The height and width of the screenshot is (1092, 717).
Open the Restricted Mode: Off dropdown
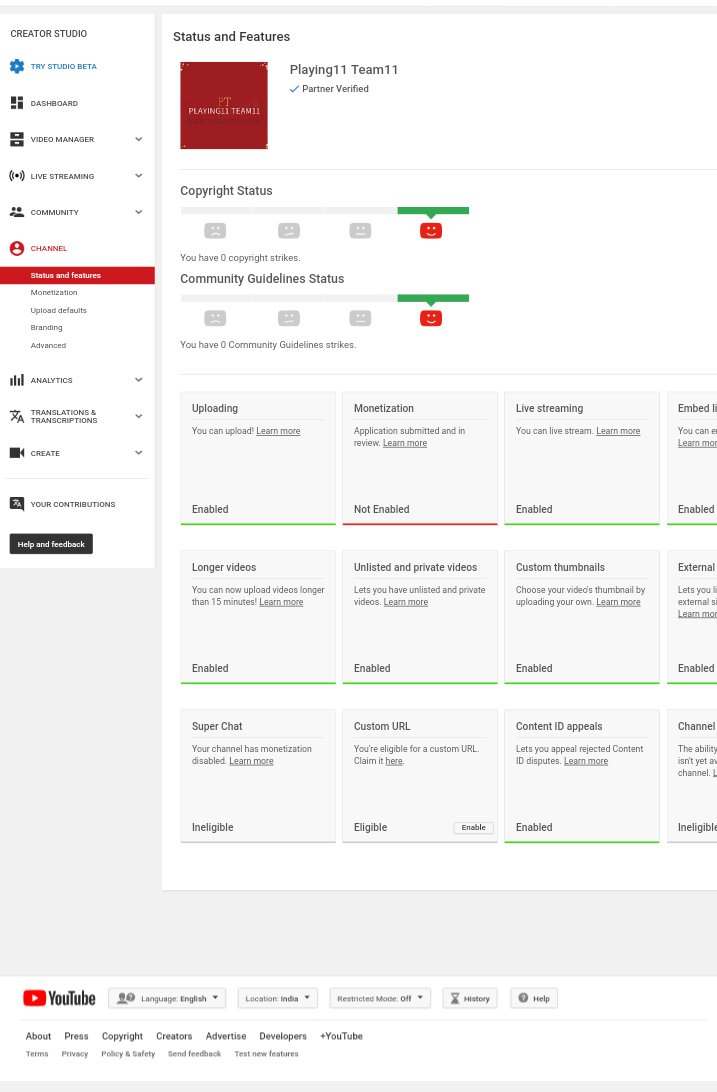(380, 998)
